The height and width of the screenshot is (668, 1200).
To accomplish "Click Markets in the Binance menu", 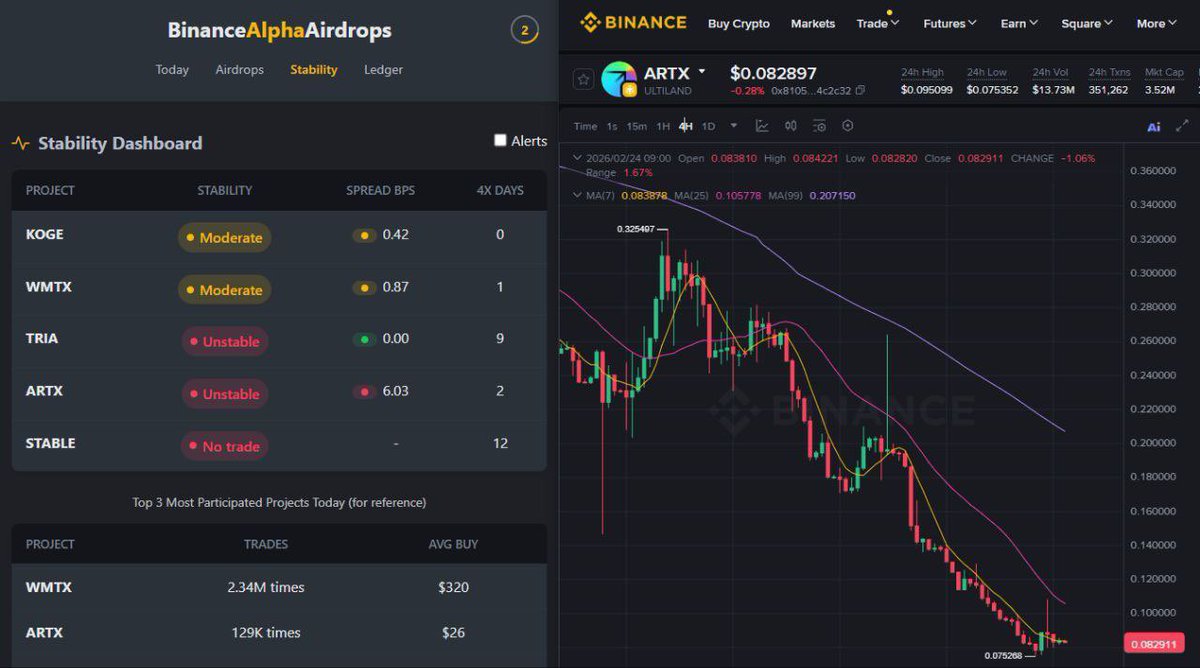I will coord(813,23).
